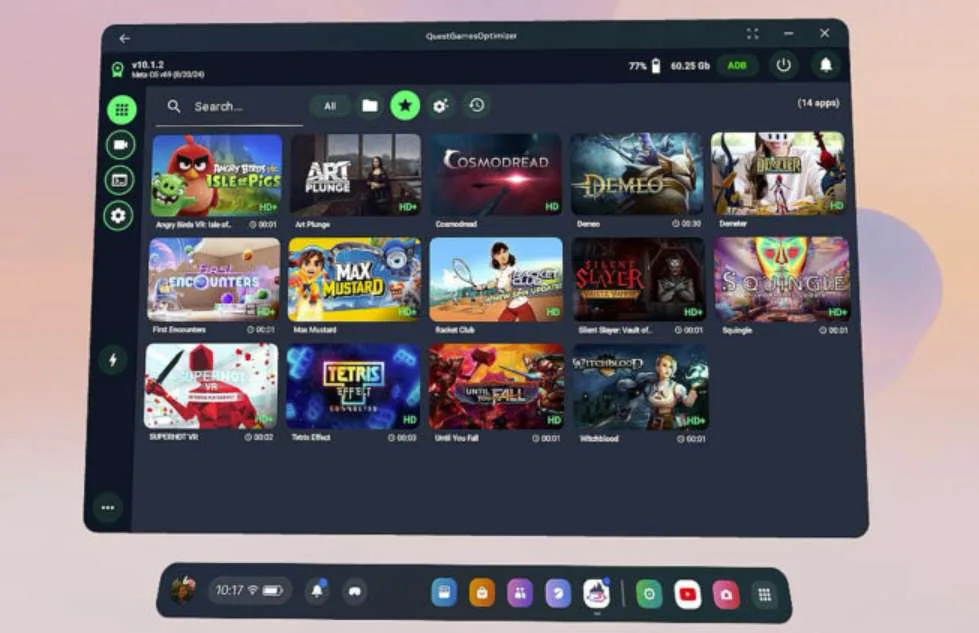Screen dimensions: 979x633
Task: Select the All apps filter
Action: pyautogui.click(x=330, y=106)
